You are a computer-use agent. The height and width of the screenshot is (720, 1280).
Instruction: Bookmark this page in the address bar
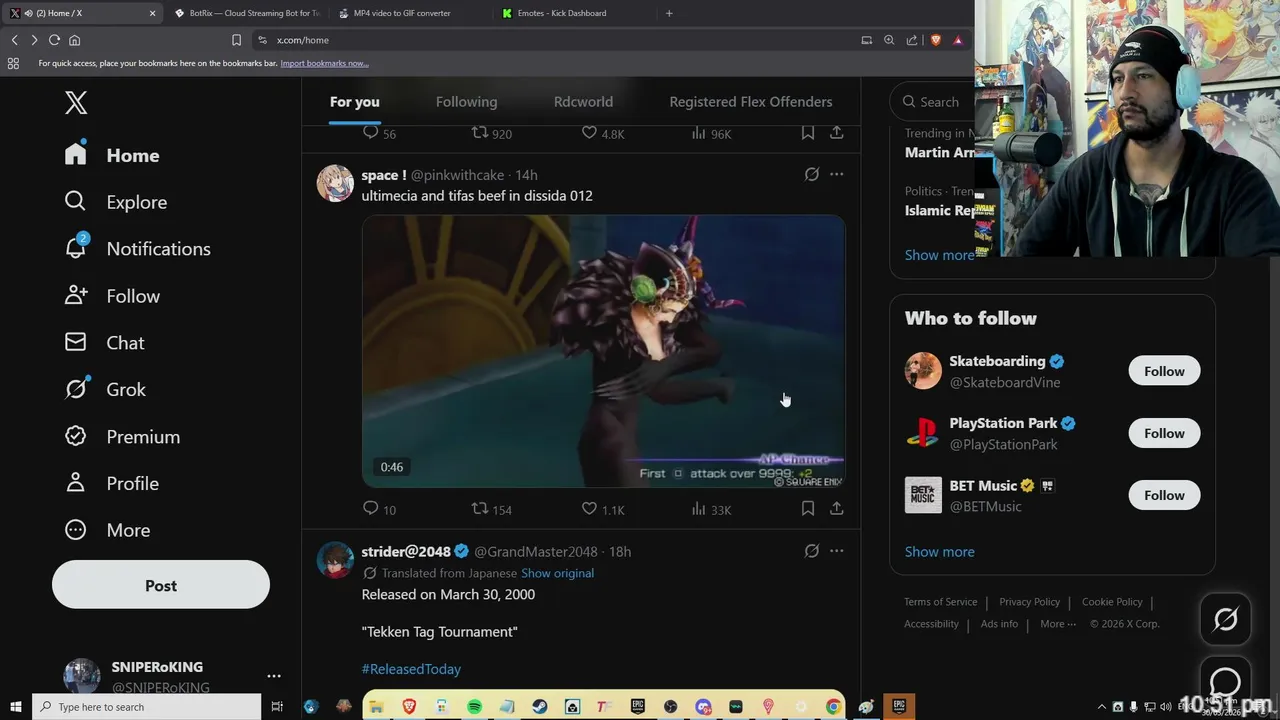(236, 40)
